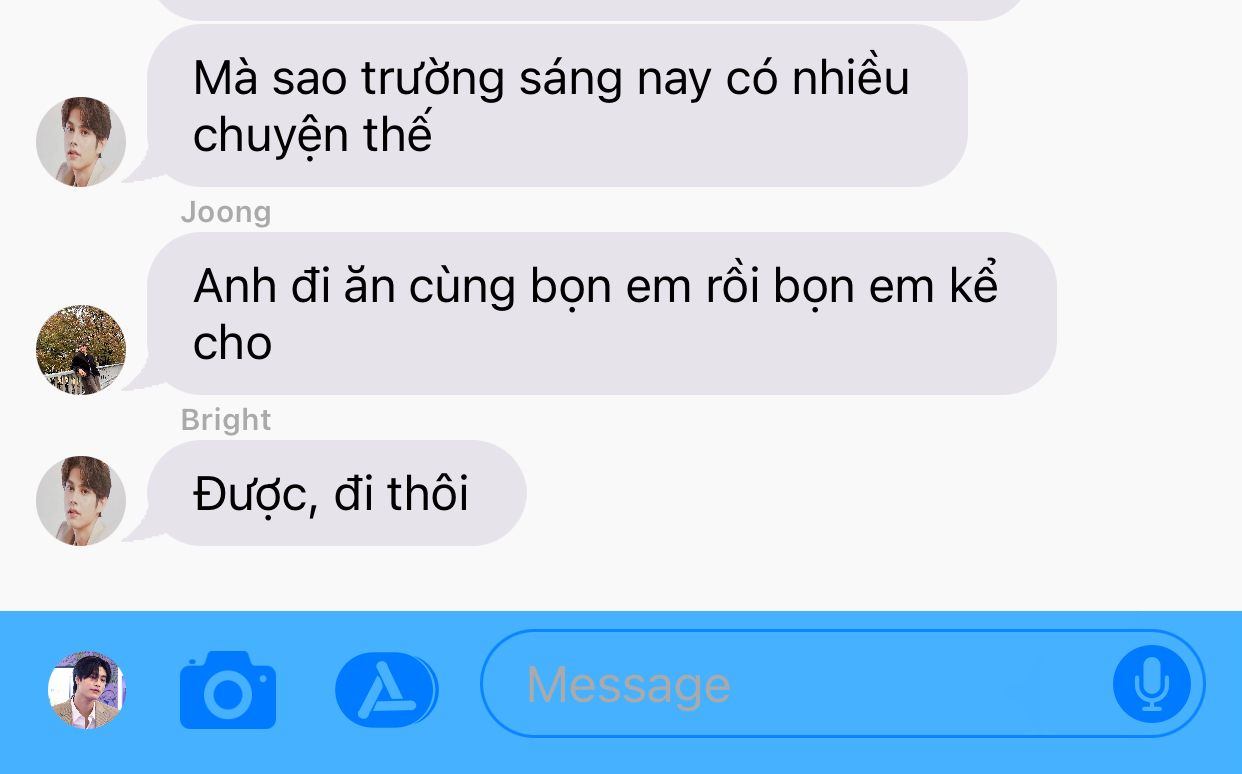Open the App Store apps icon
Viewport: 1242px width, 774px height.
pyautogui.click(x=386, y=689)
